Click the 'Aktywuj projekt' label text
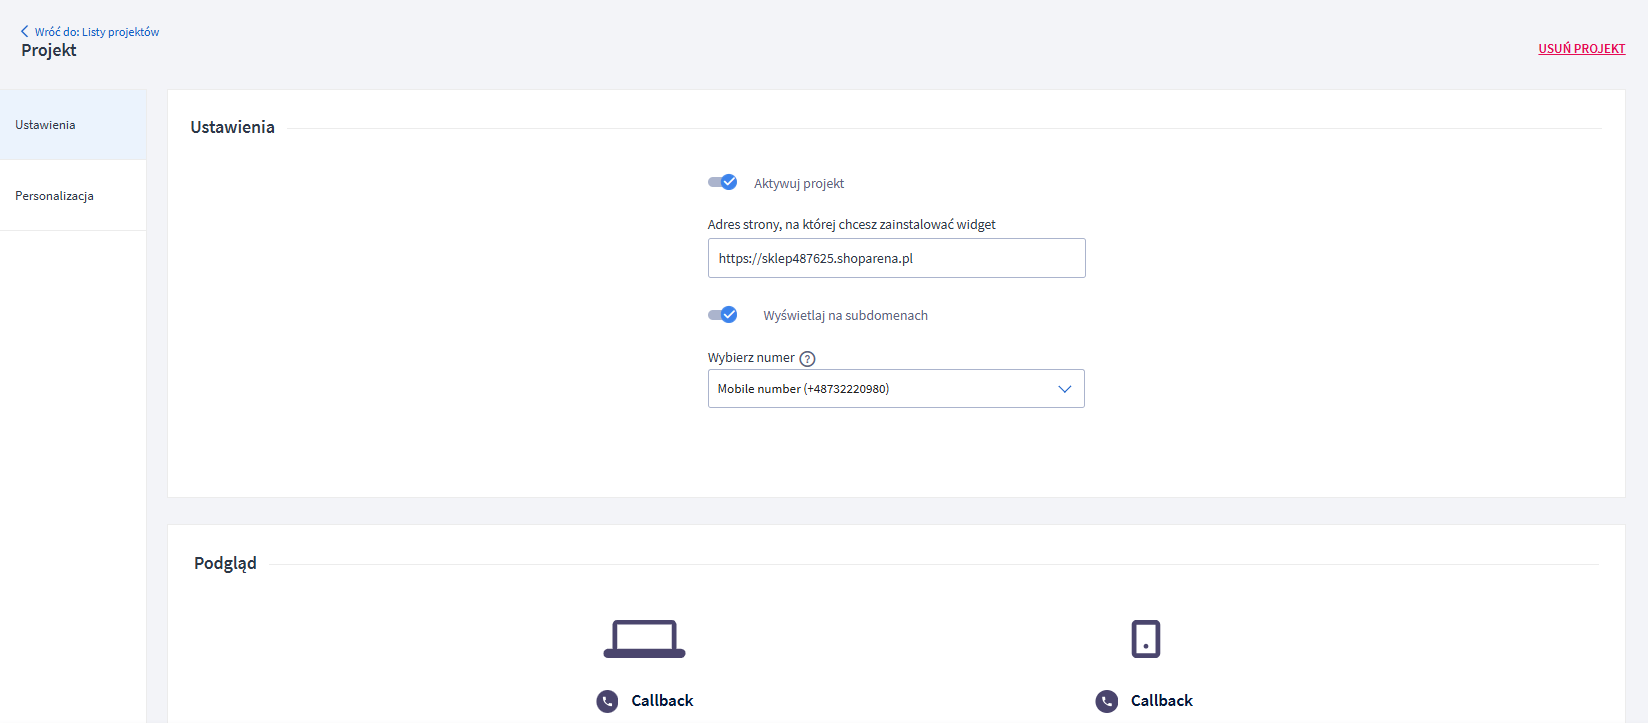1648x723 pixels. coord(799,184)
